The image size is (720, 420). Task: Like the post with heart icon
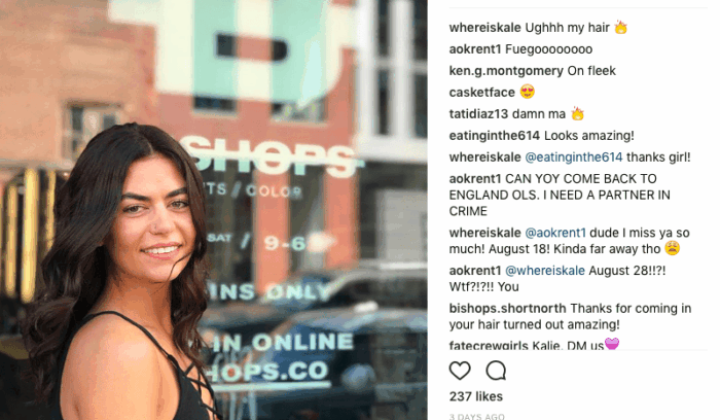coord(460,370)
